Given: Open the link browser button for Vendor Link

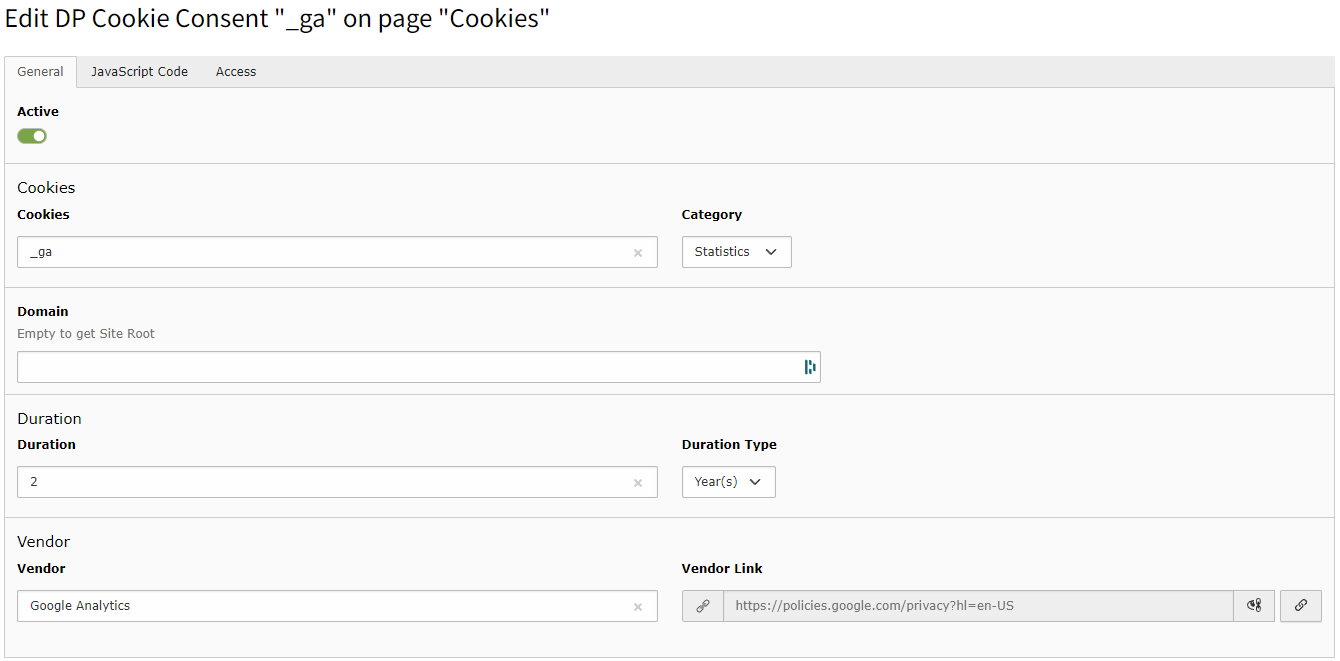Looking at the screenshot, I should pos(1301,606).
